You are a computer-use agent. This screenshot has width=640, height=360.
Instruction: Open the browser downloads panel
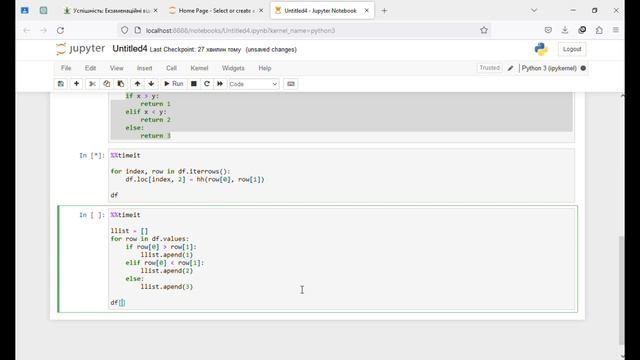(x=565, y=30)
